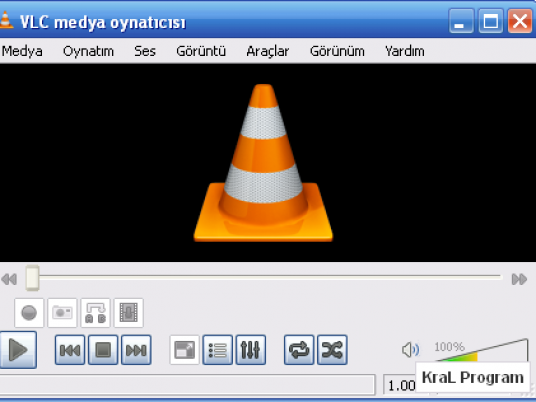The image size is (536, 402).
Task: Click the seek bar handle
Action: (32, 278)
